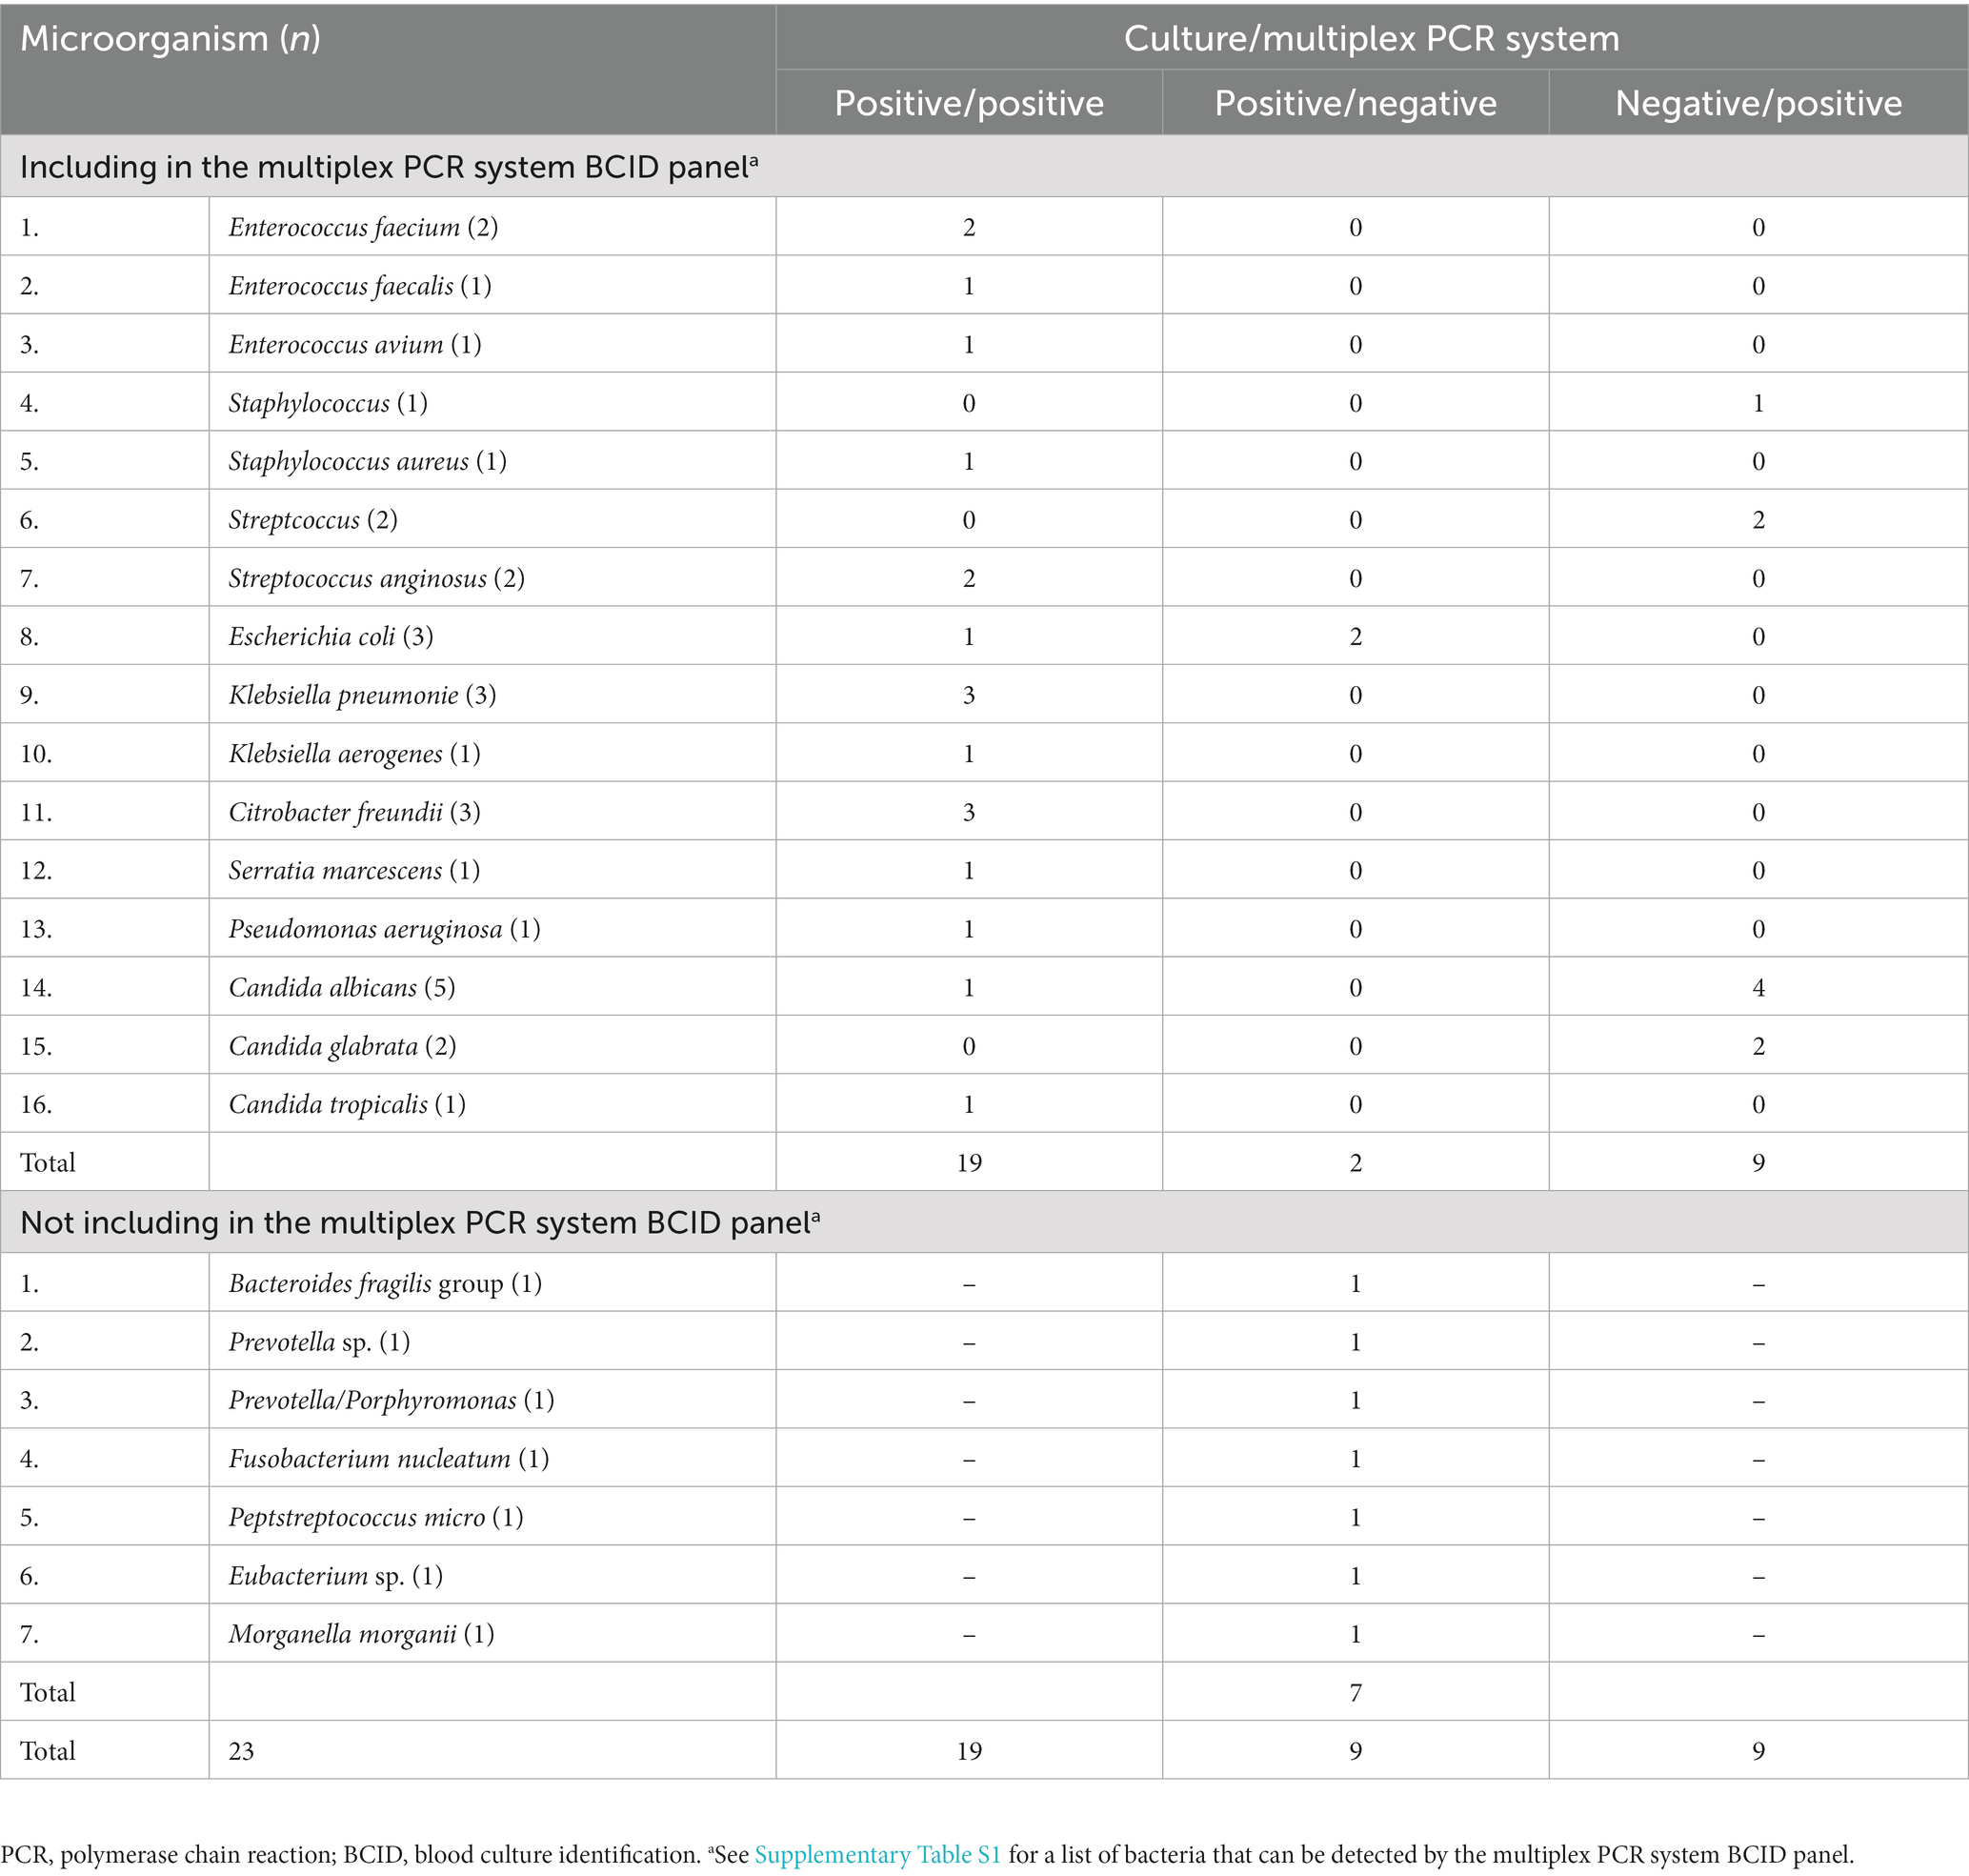Select 'Klebsiella aerogenes (1)' row label
1969x1876 pixels.
pyautogui.click(x=354, y=754)
